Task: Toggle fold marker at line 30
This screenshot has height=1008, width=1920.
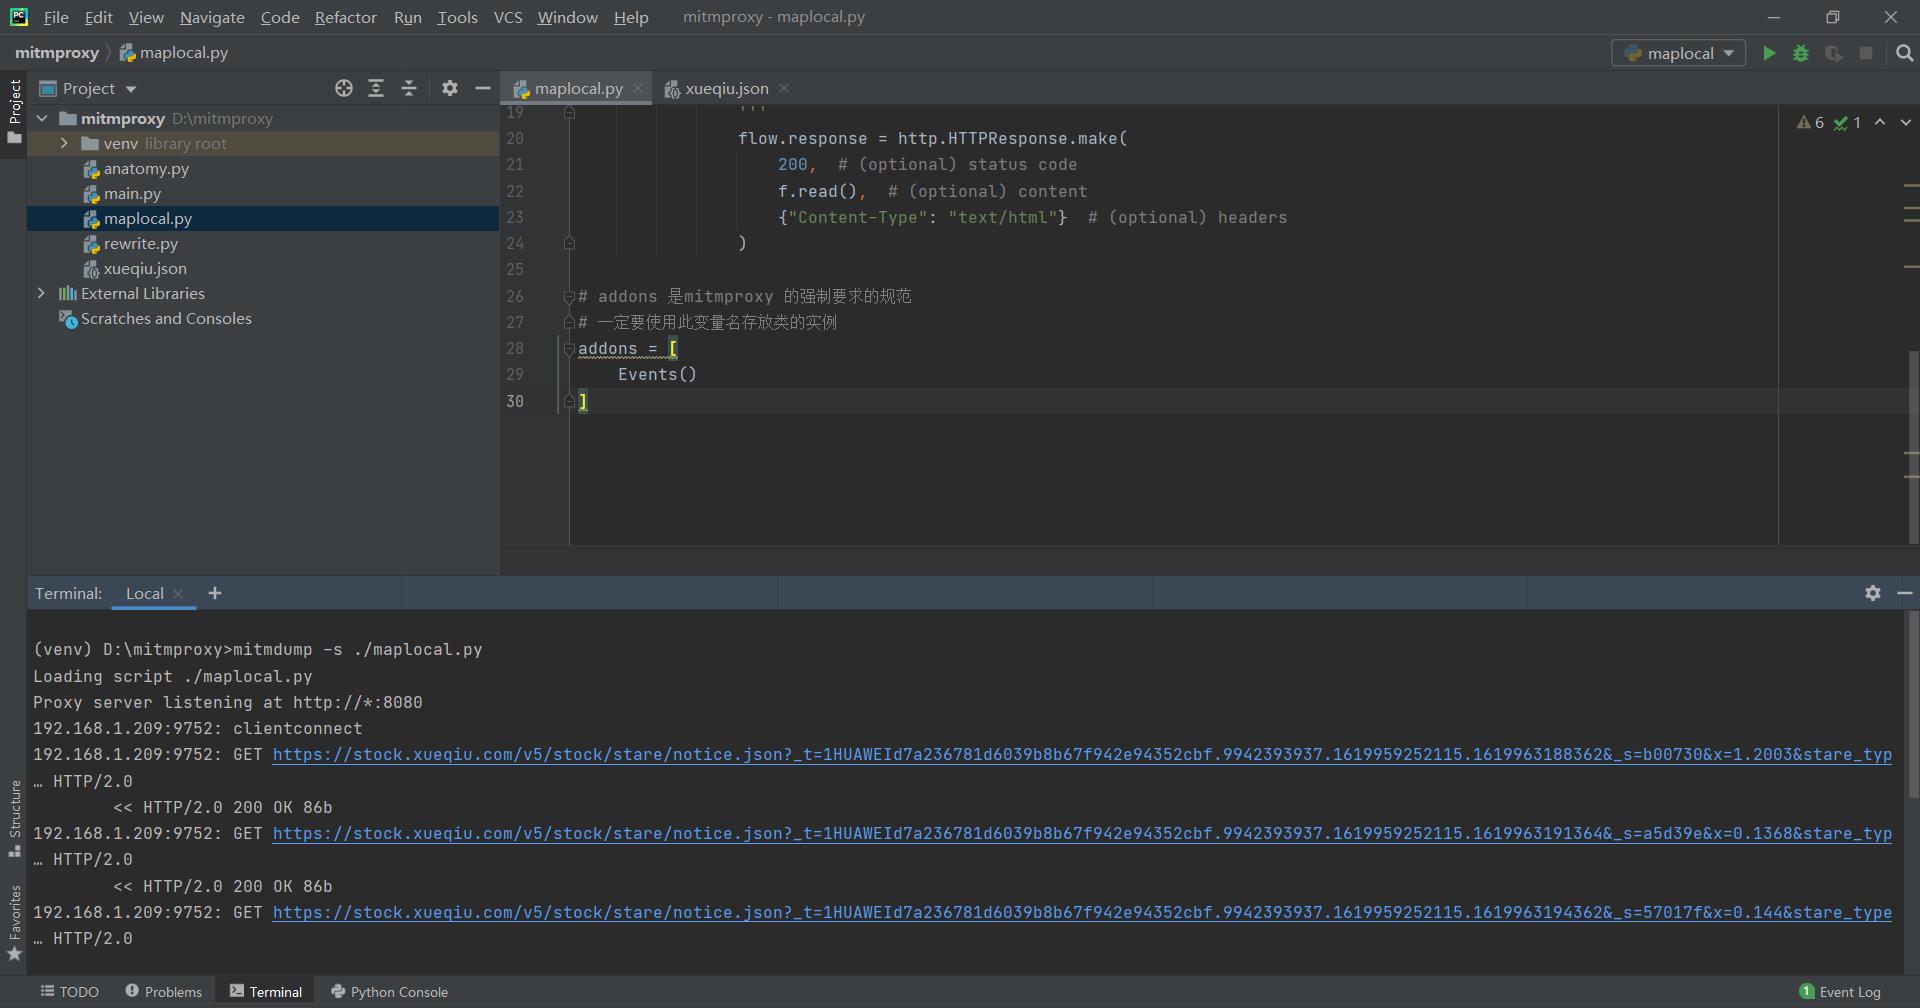Action: pyautogui.click(x=569, y=401)
